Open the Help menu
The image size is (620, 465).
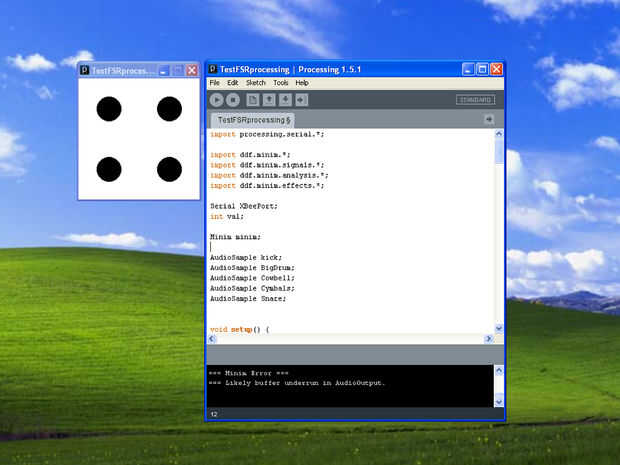[x=302, y=83]
